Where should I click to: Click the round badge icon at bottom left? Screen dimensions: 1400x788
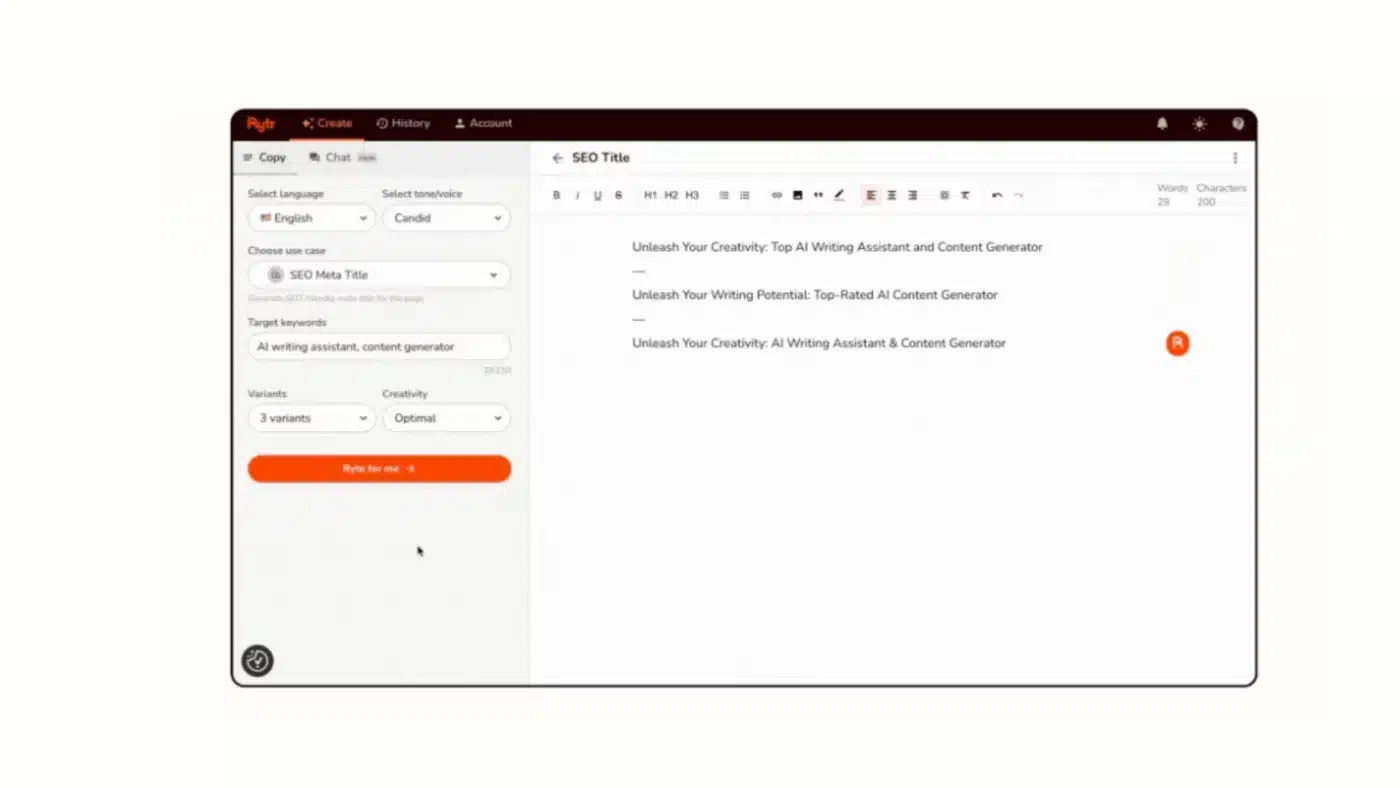click(258, 661)
